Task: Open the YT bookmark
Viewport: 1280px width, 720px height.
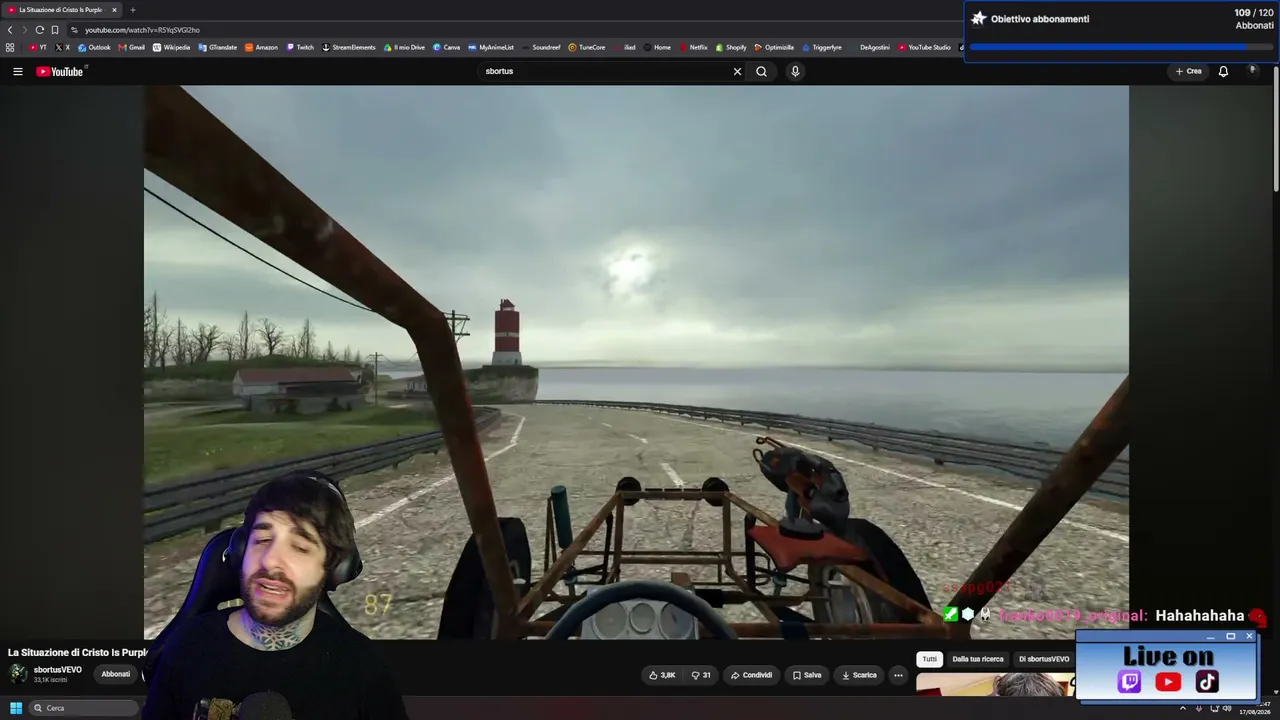Action: click(x=38, y=47)
